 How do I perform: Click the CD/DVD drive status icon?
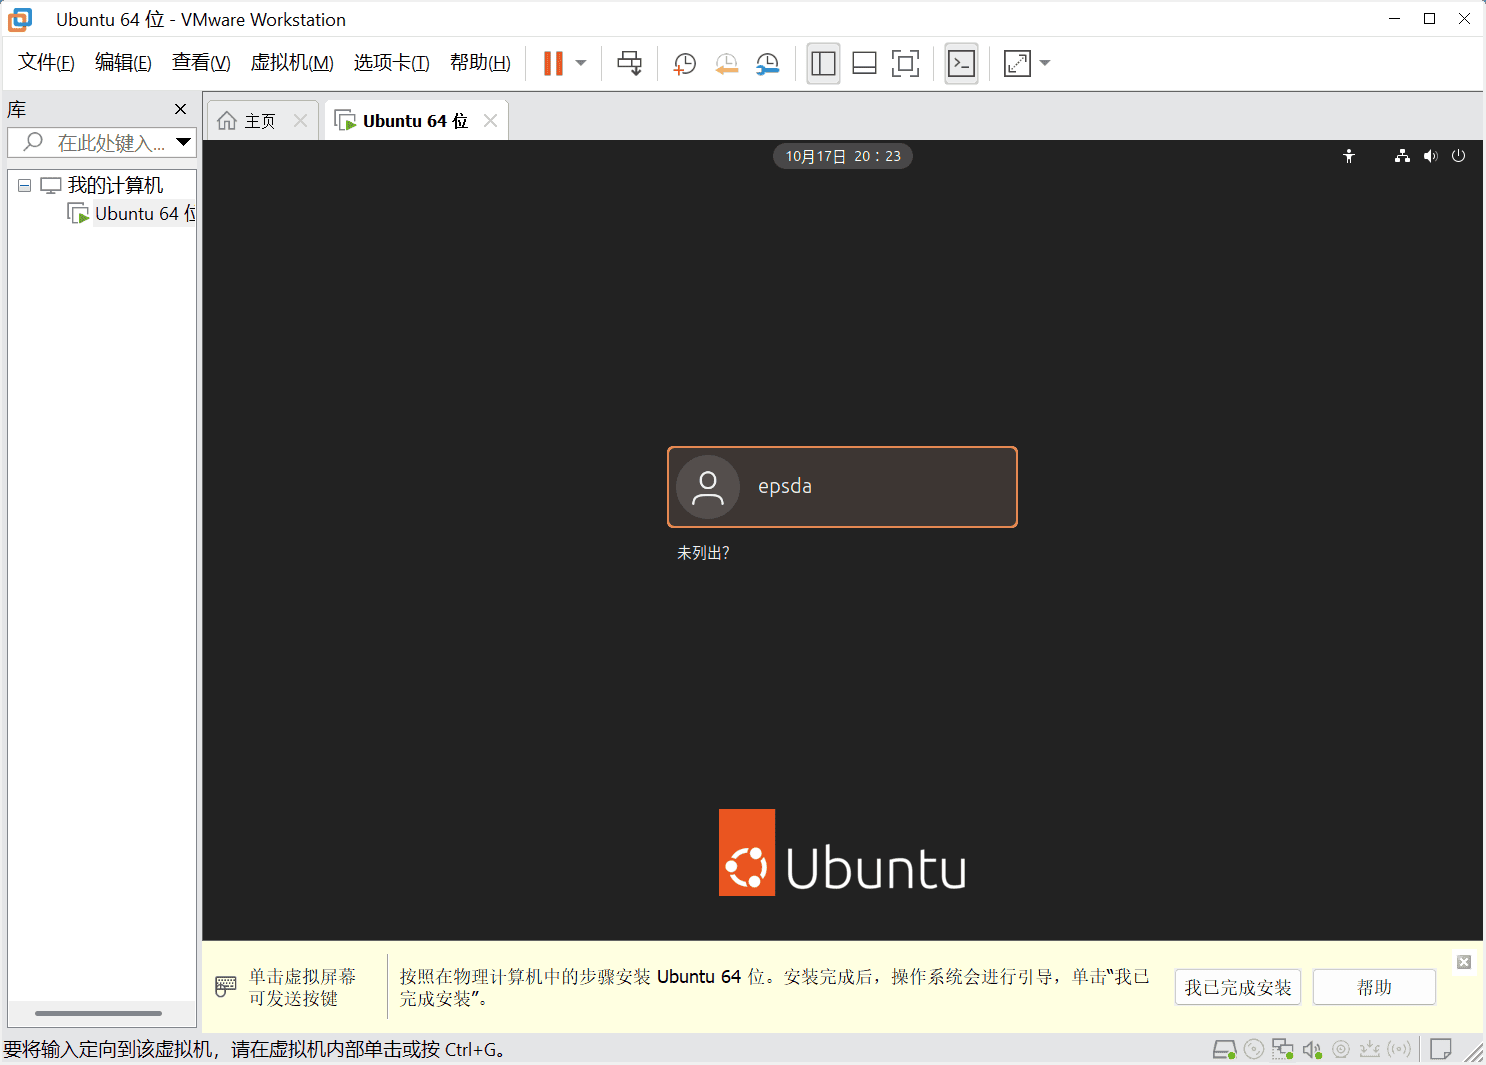(1254, 1050)
